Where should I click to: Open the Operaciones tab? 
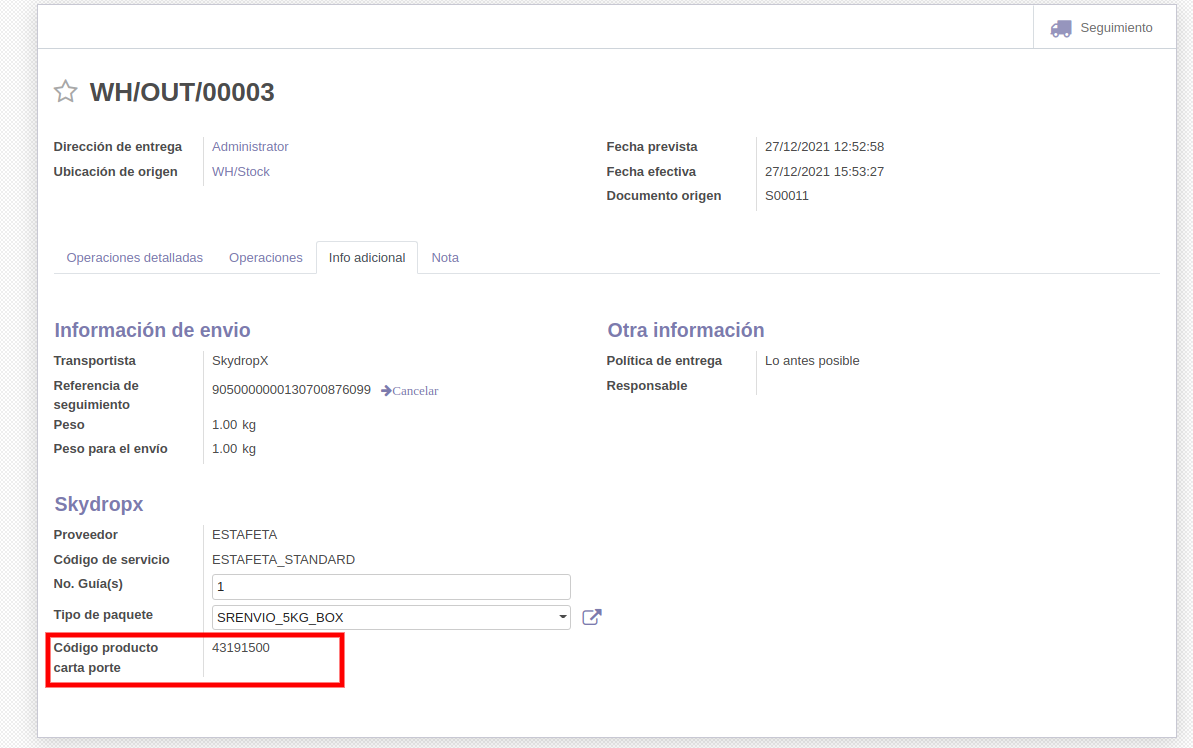pos(265,258)
